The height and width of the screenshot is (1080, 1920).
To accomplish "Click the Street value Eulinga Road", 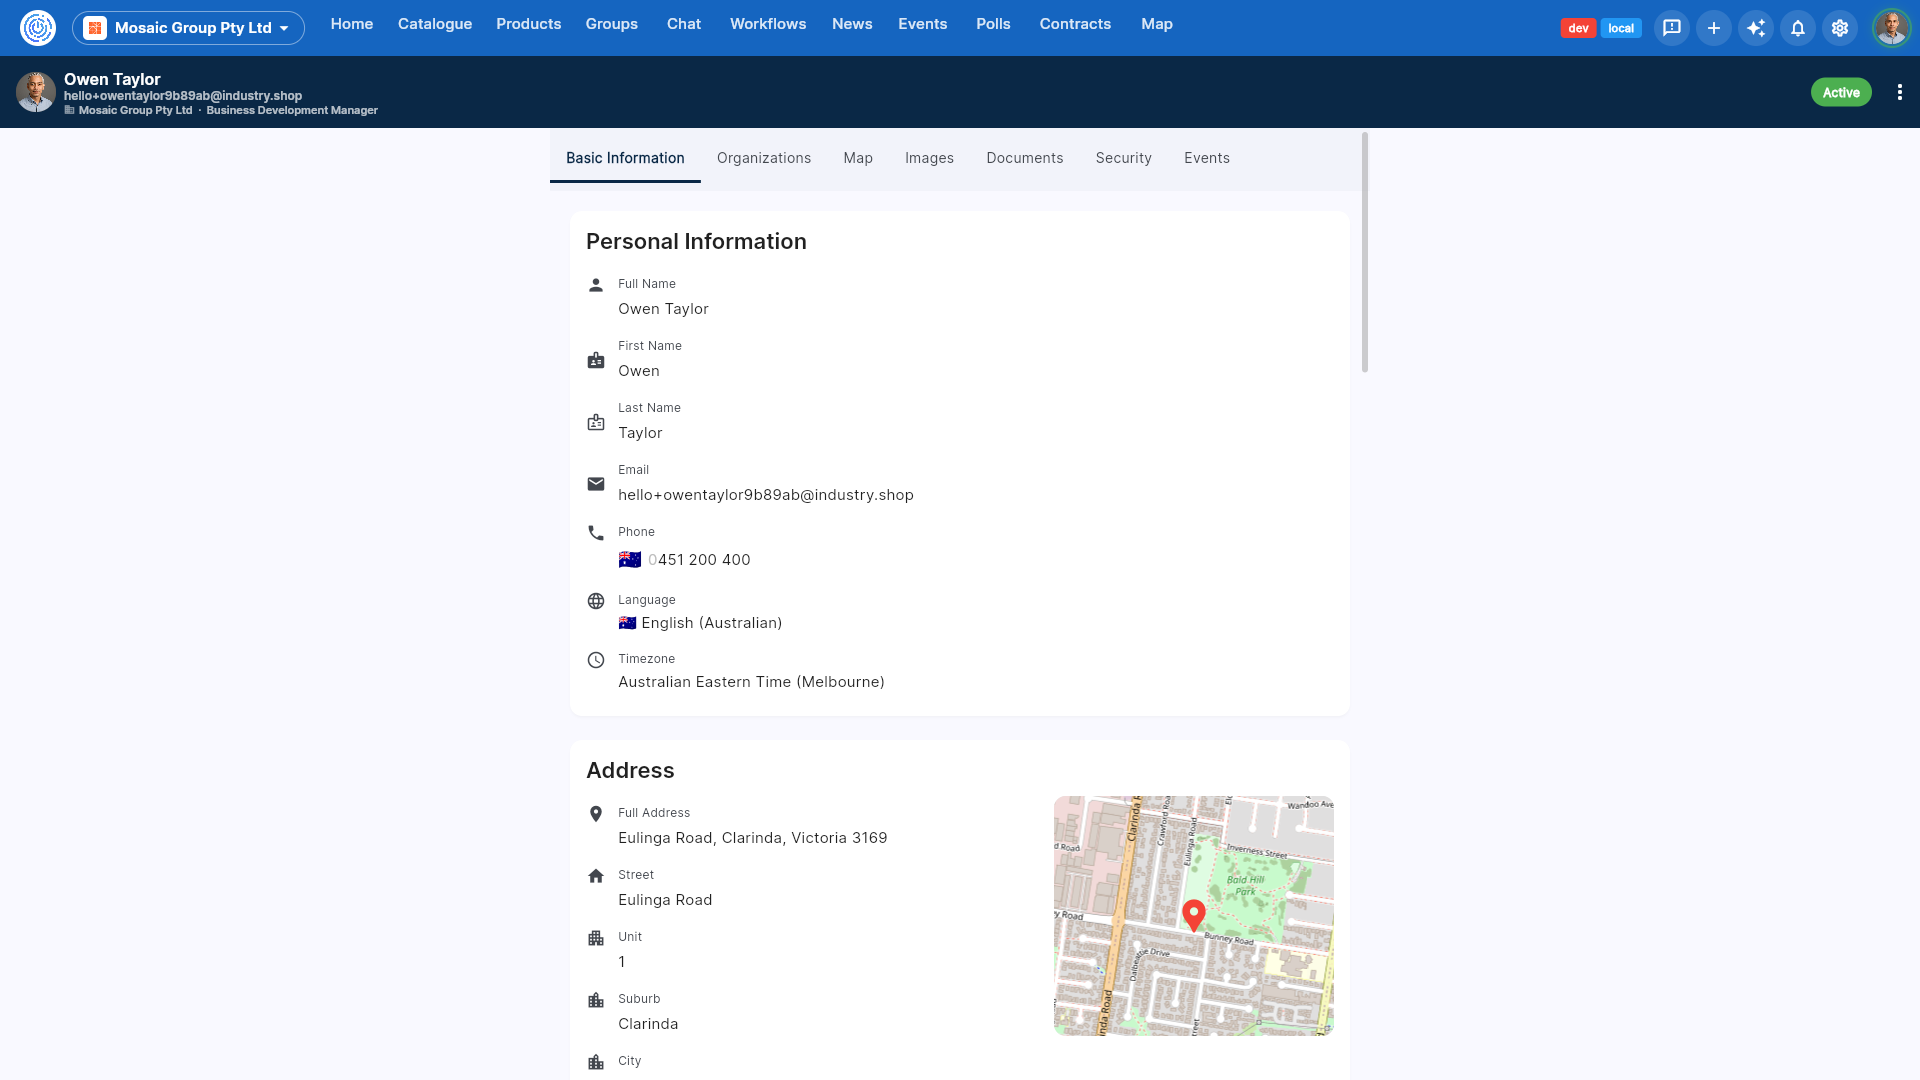I will 665,900.
